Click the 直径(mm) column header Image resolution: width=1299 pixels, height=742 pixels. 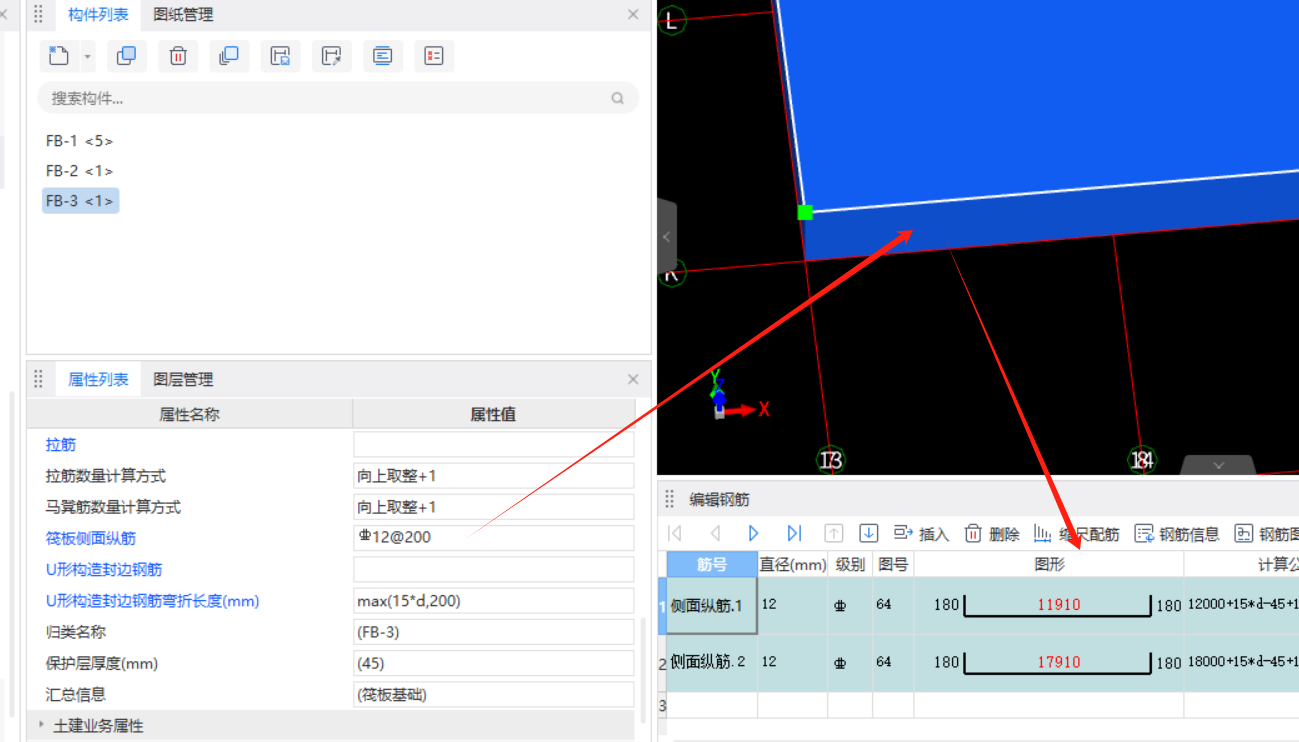tap(792, 564)
